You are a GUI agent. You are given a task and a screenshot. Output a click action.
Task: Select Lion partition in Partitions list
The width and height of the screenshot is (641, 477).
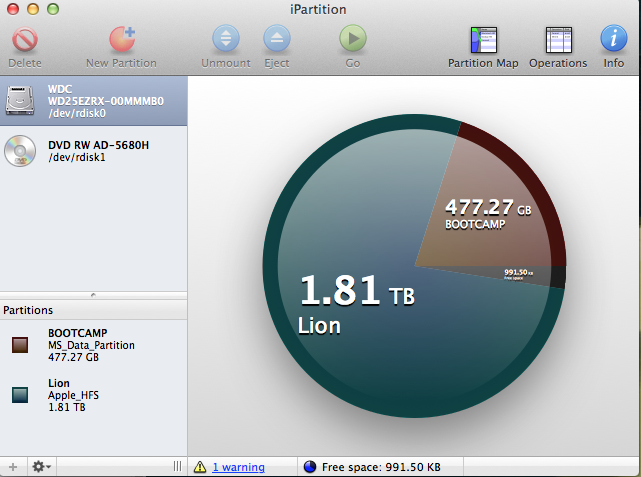click(94, 395)
